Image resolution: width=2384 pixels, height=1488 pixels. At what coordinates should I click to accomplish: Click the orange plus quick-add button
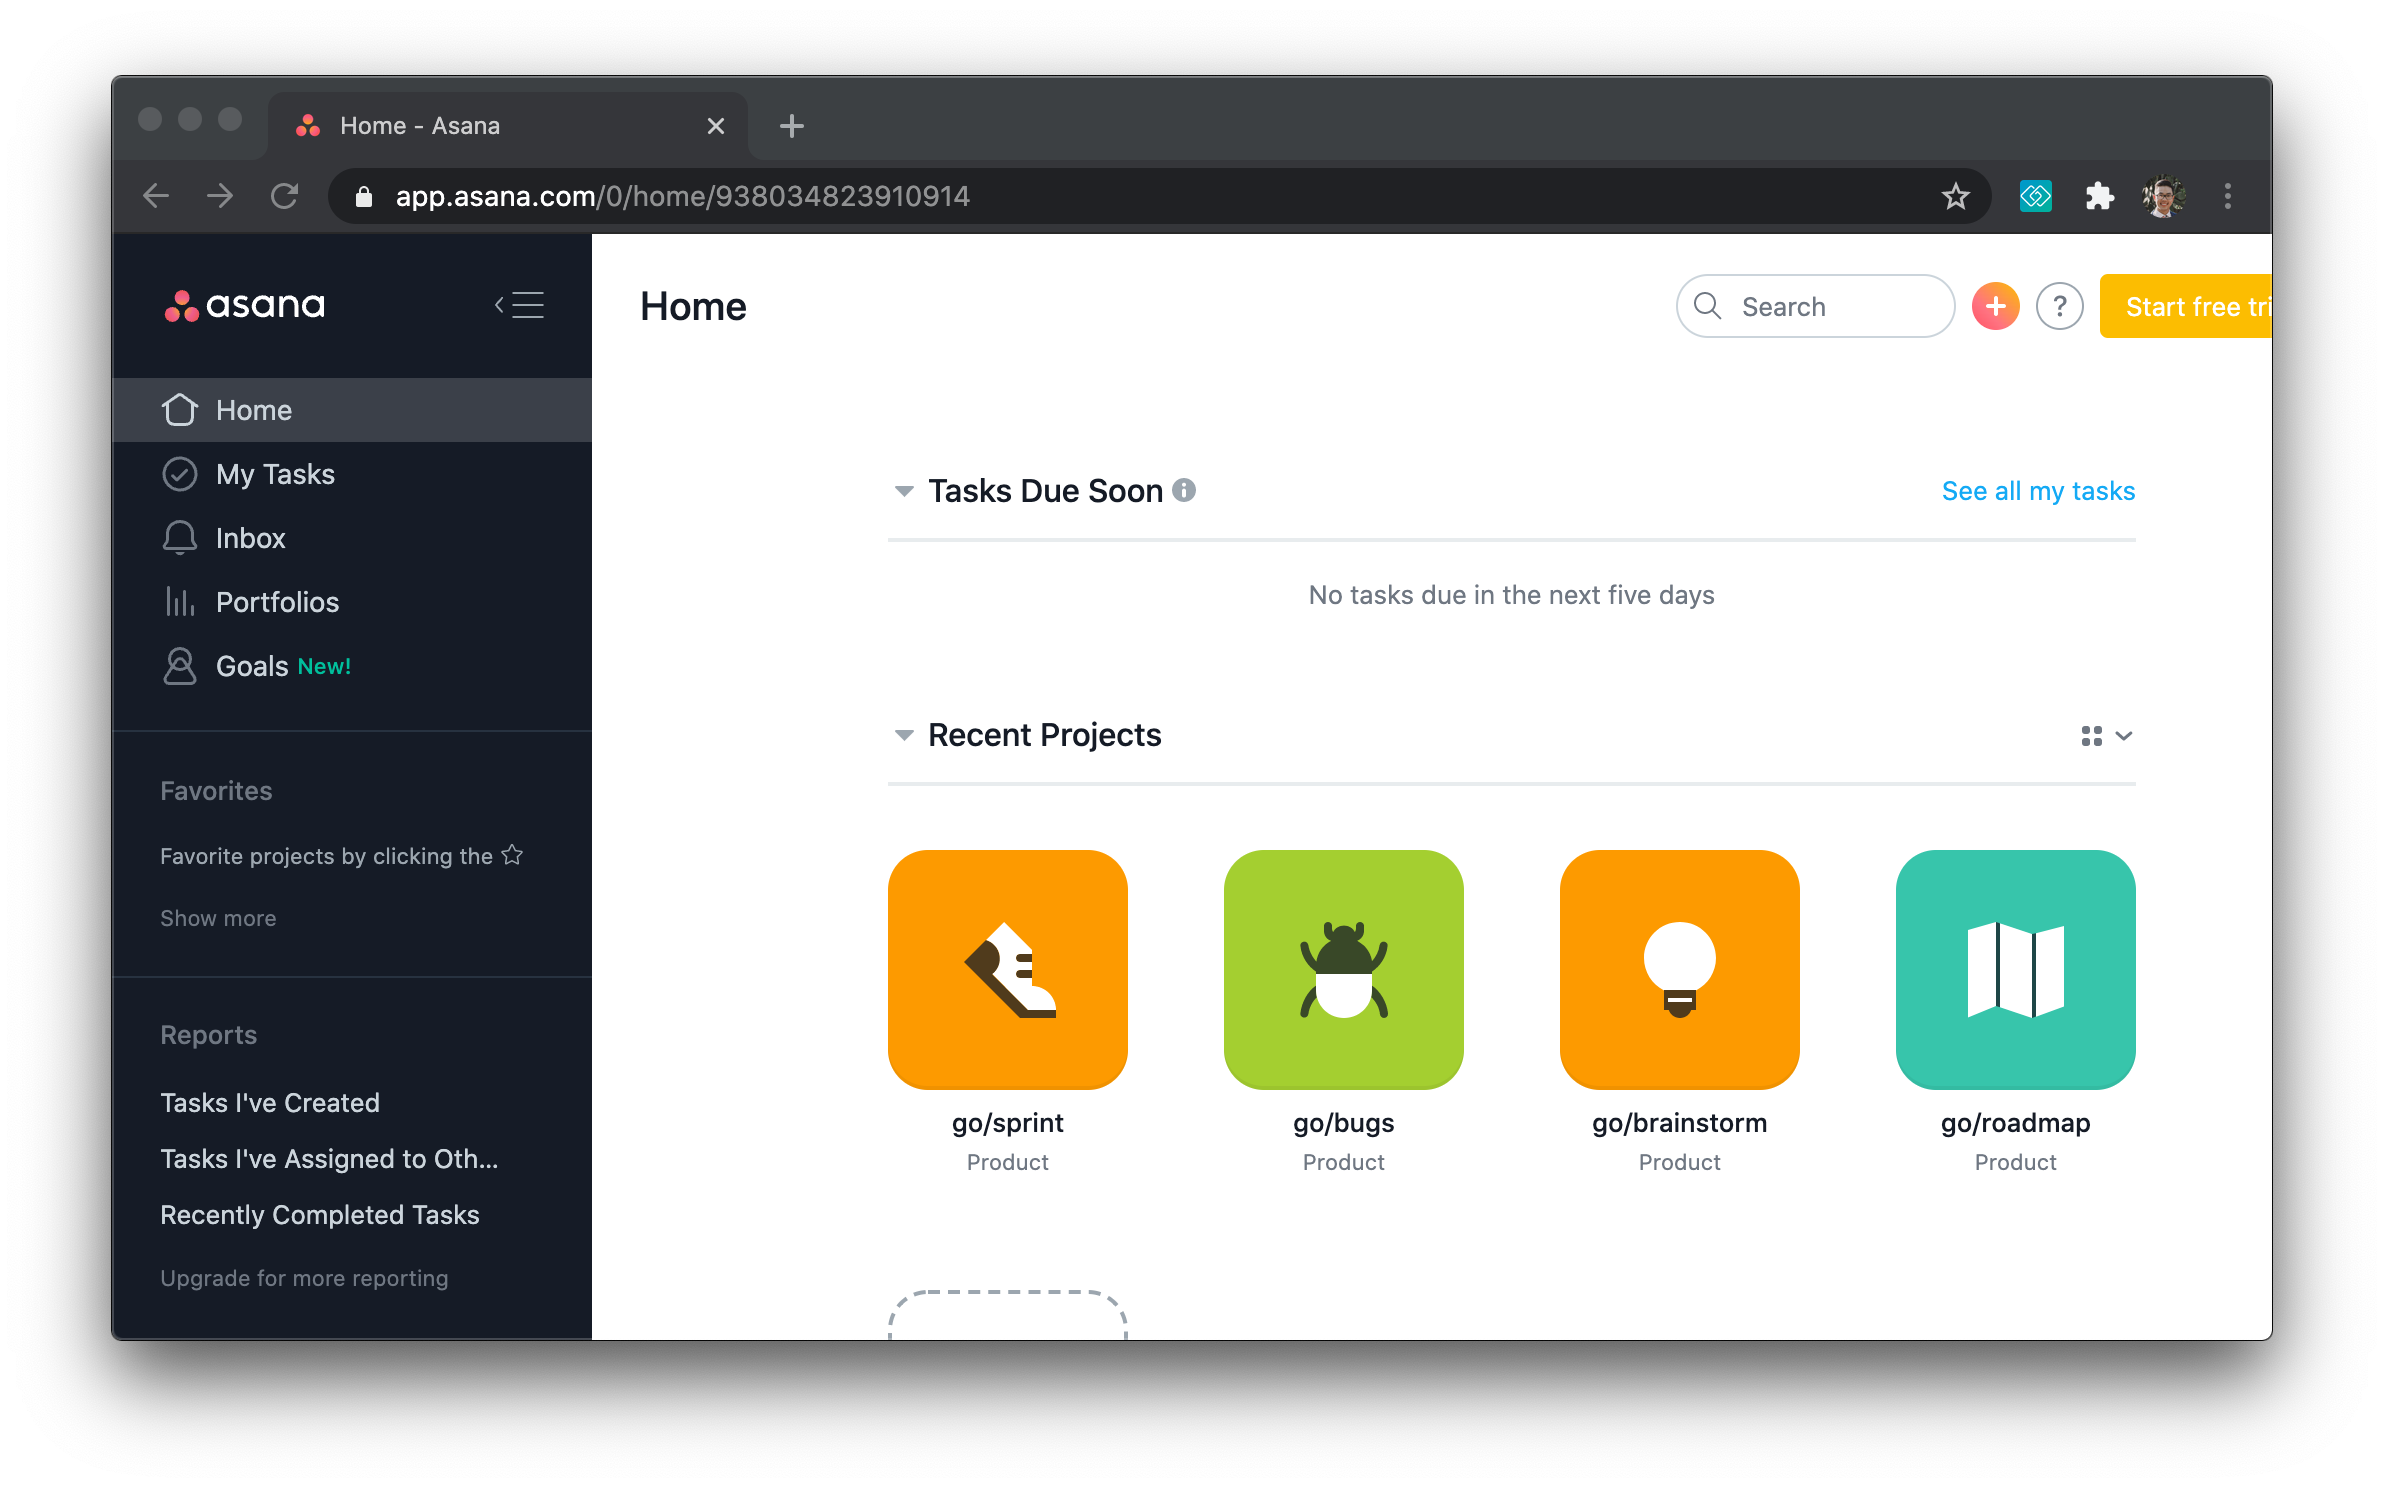tap(1995, 306)
